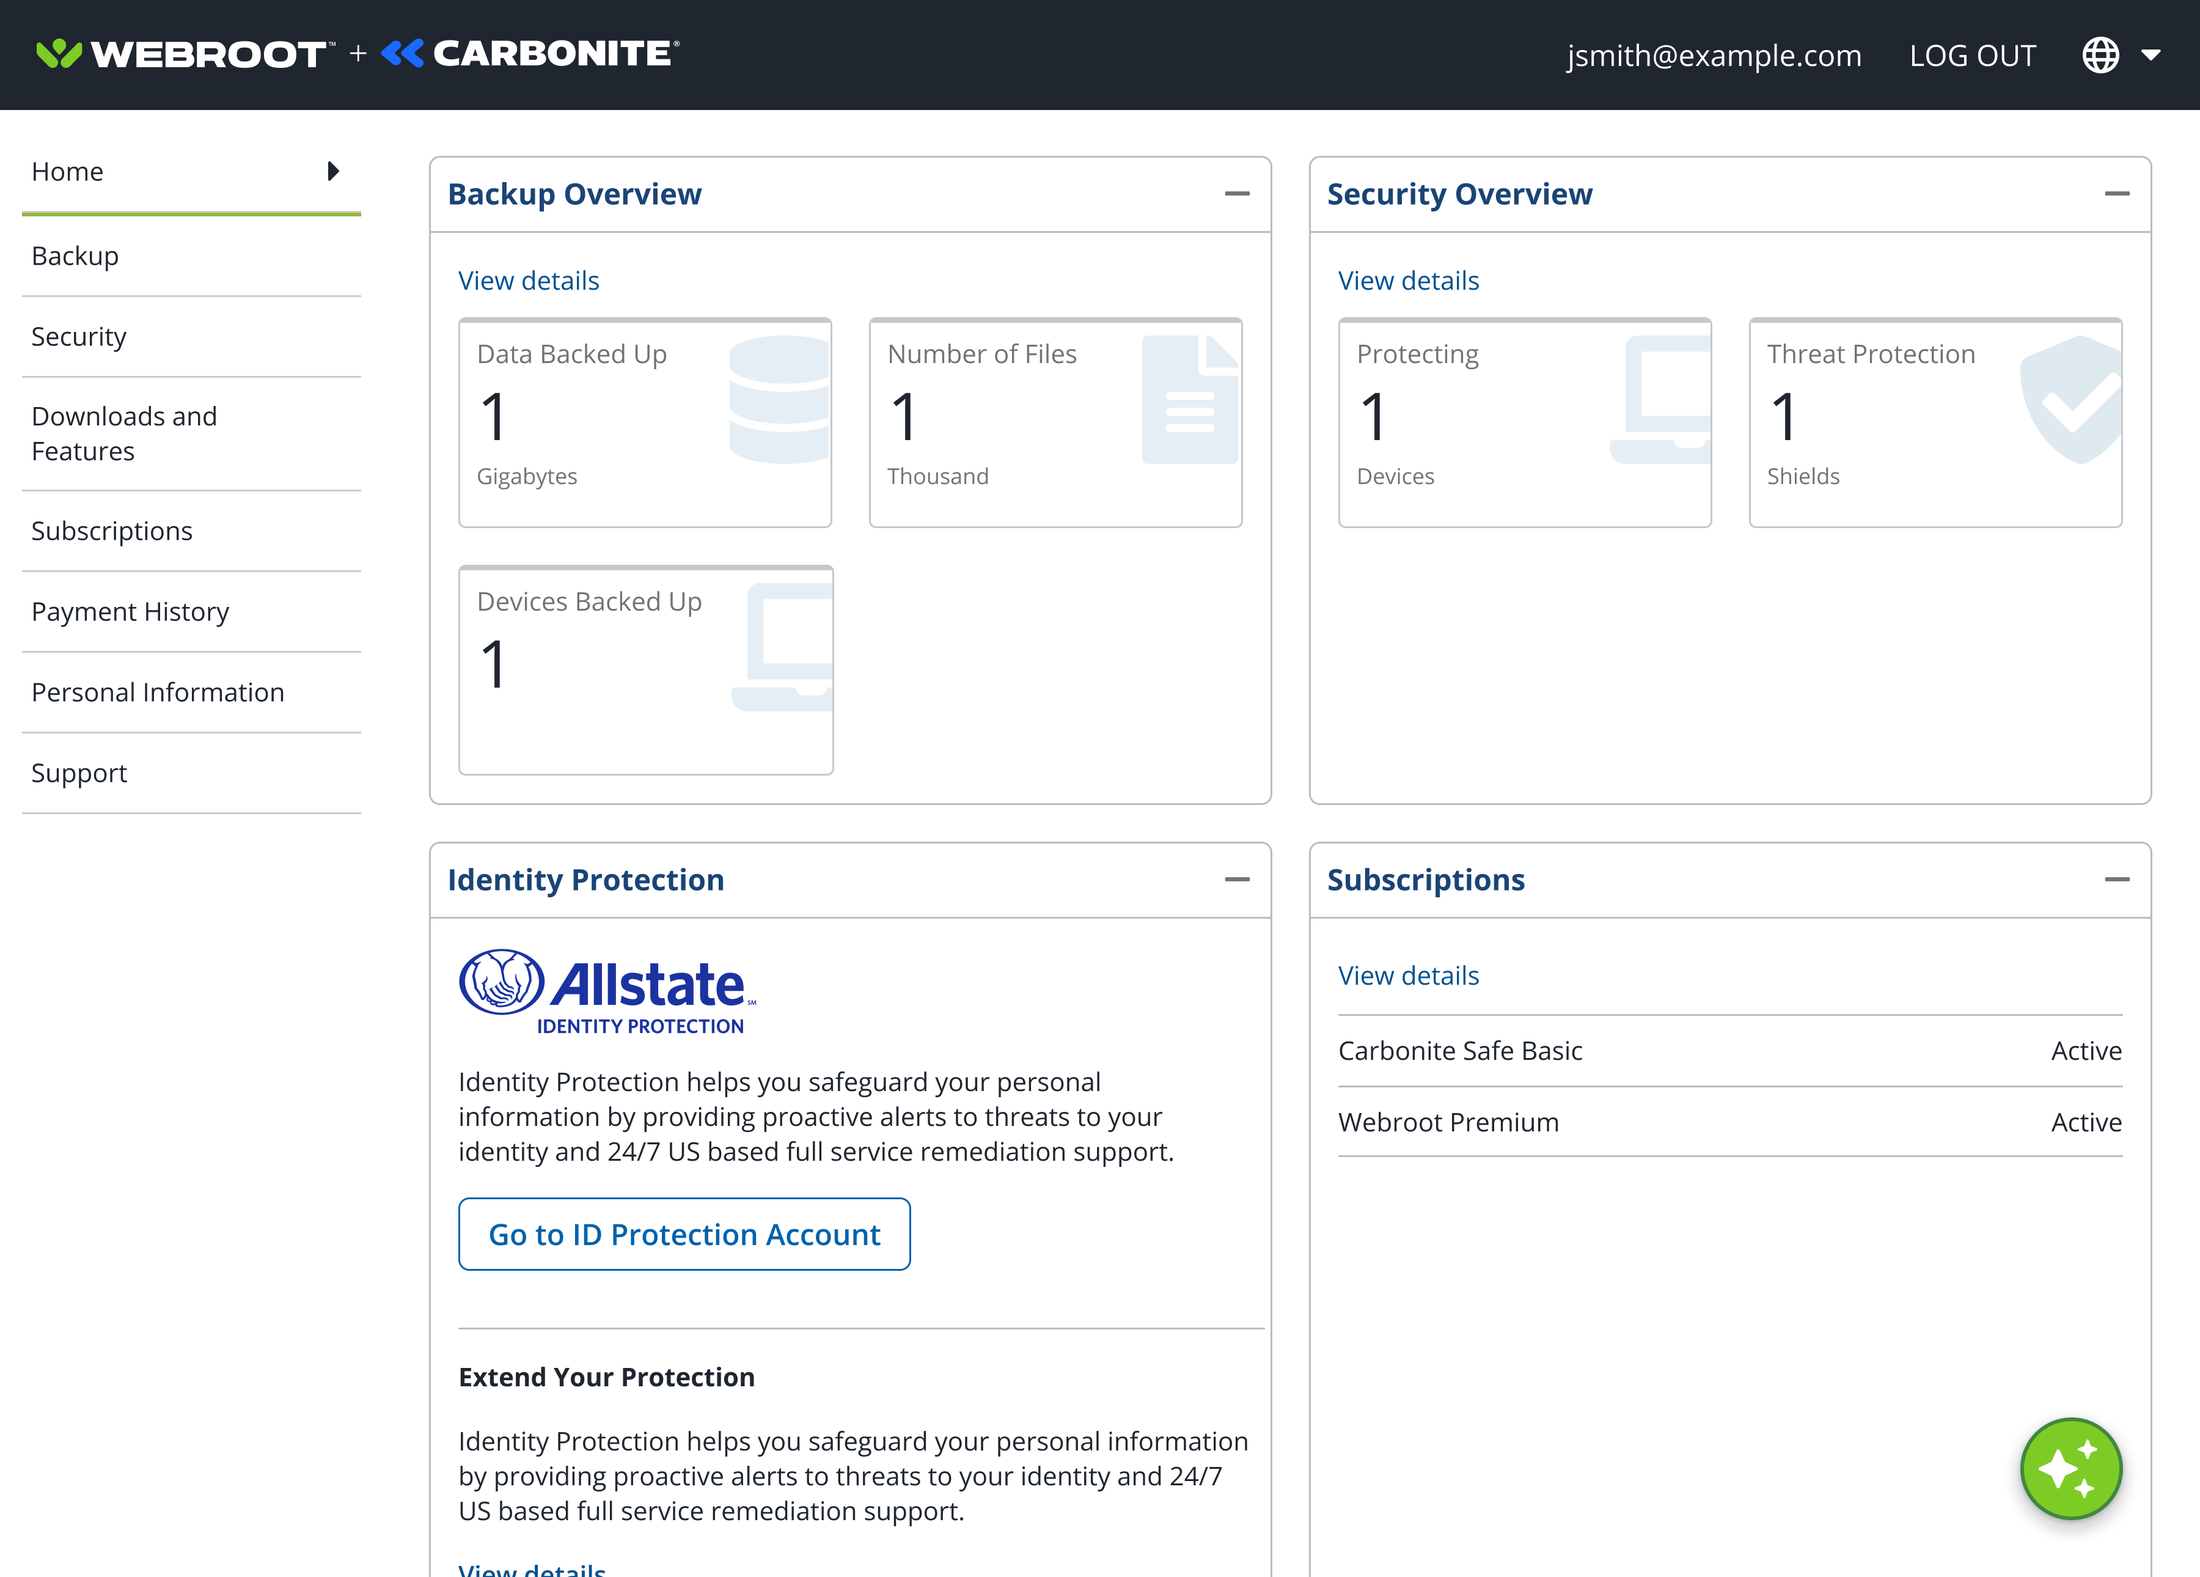Click the Shields unit label
The height and width of the screenshot is (1577, 2200).
[x=1802, y=476]
